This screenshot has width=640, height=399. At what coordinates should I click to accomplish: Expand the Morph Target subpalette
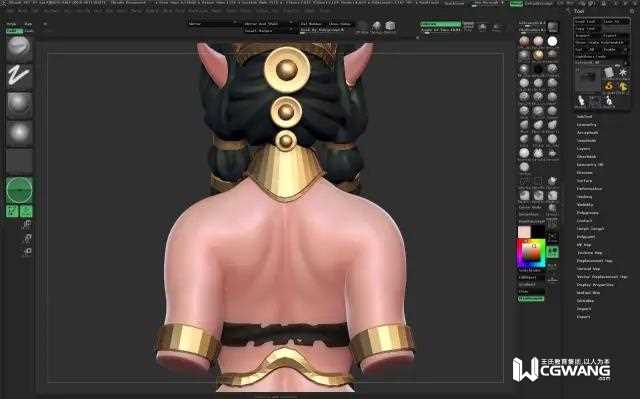click(x=590, y=229)
